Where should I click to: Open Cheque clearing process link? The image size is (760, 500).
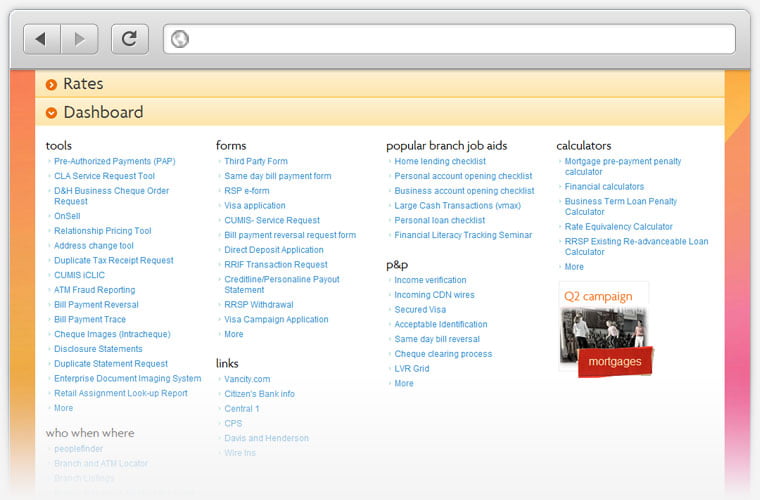(x=443, y=354)
